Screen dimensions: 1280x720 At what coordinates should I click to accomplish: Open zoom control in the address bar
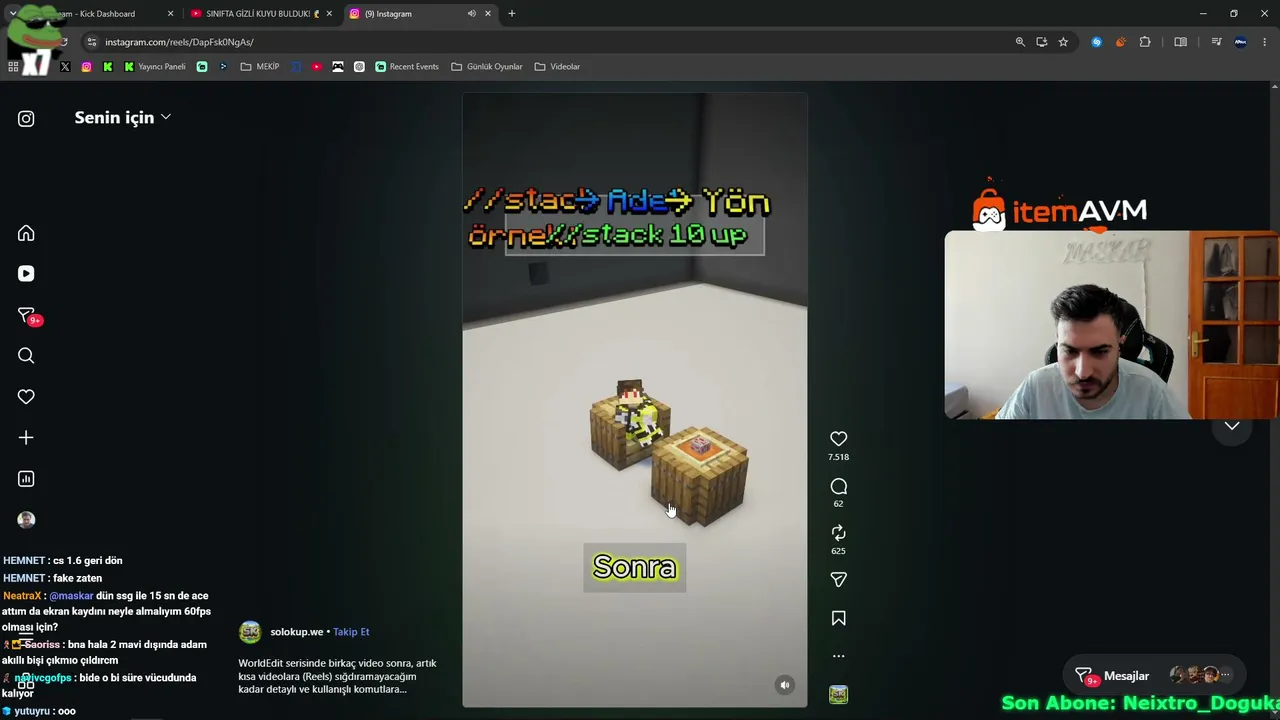point(1020,42)
